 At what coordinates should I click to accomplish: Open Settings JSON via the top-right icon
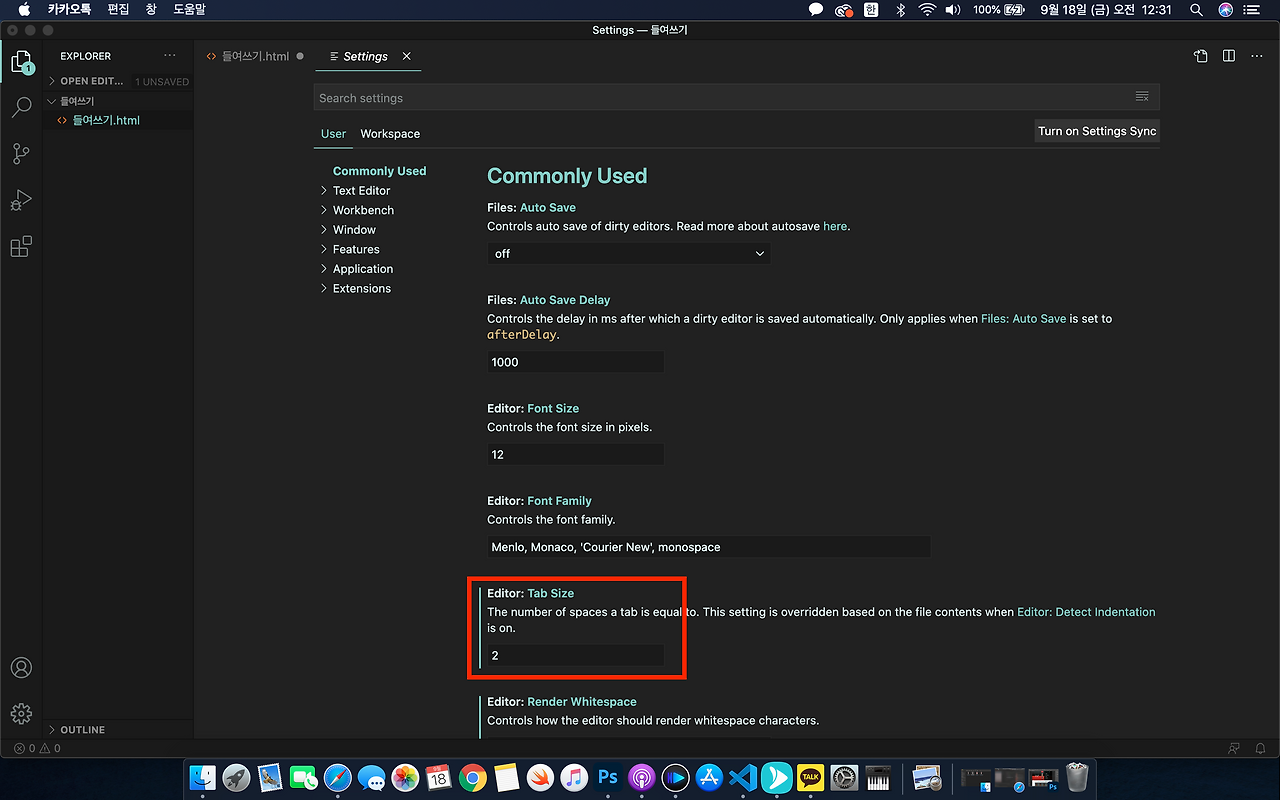click(1200, 56)
